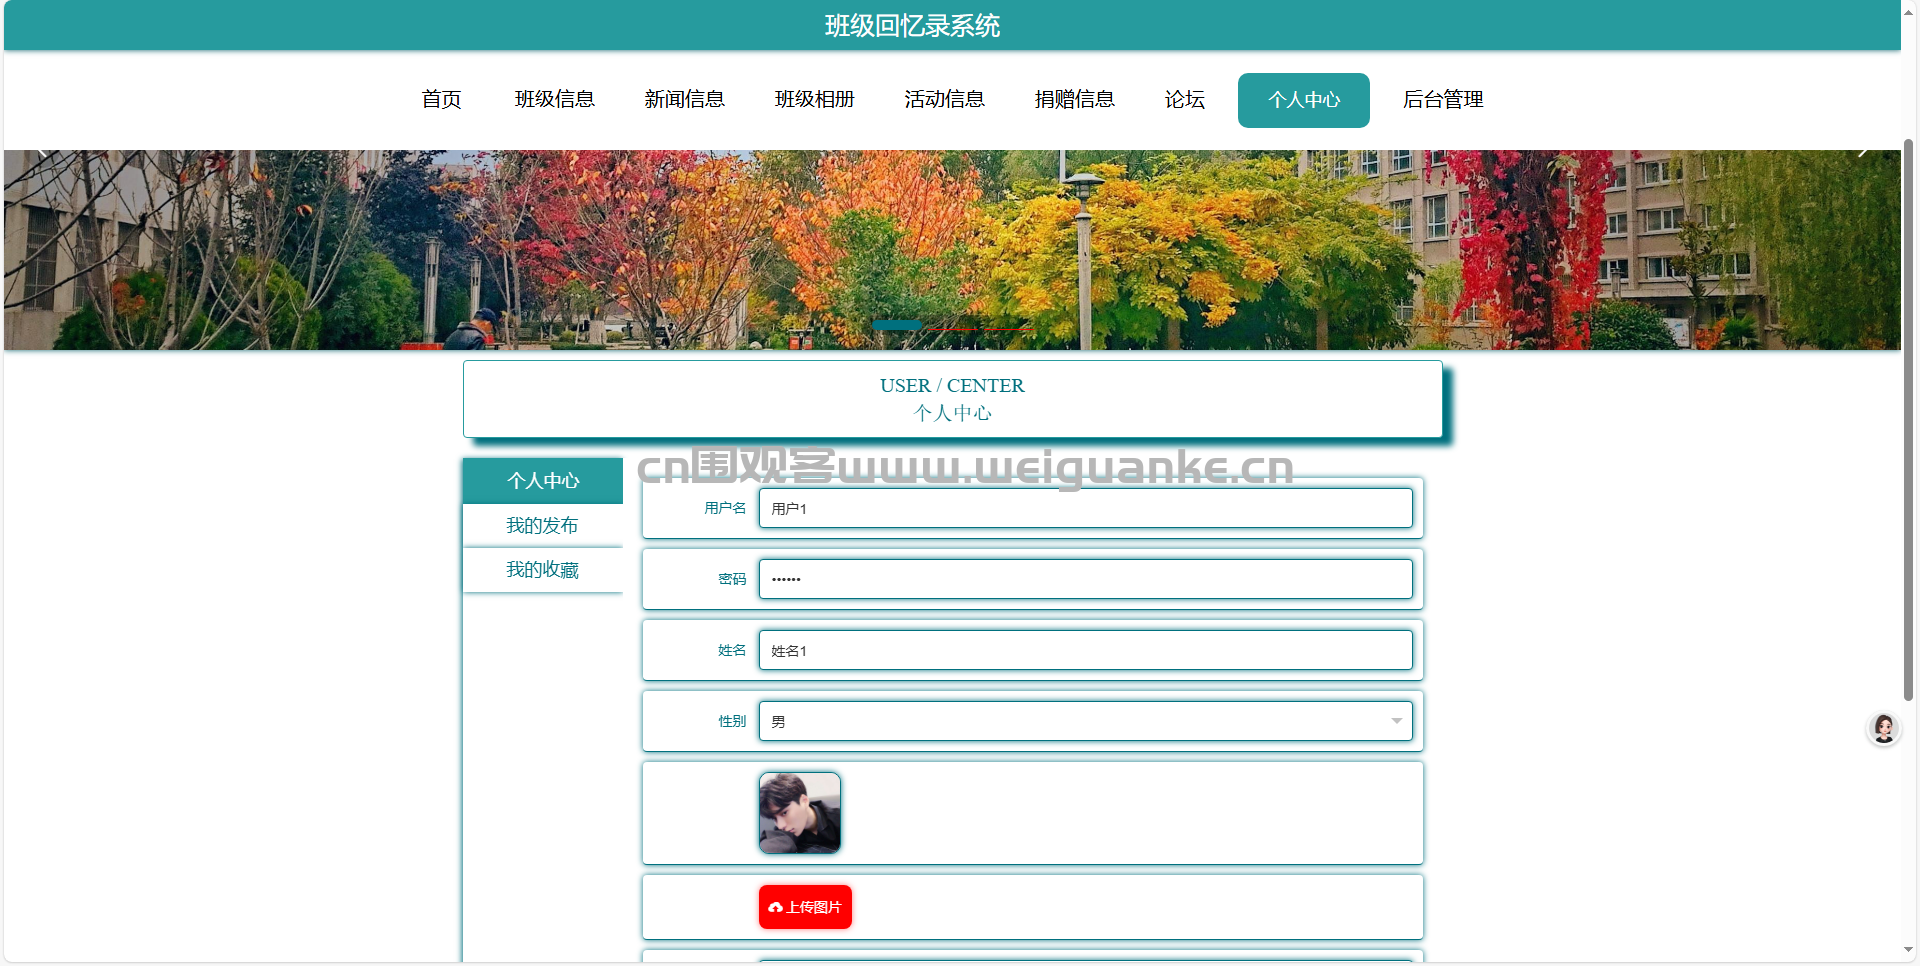Click the 用户名 input field

coord(1085,508)
